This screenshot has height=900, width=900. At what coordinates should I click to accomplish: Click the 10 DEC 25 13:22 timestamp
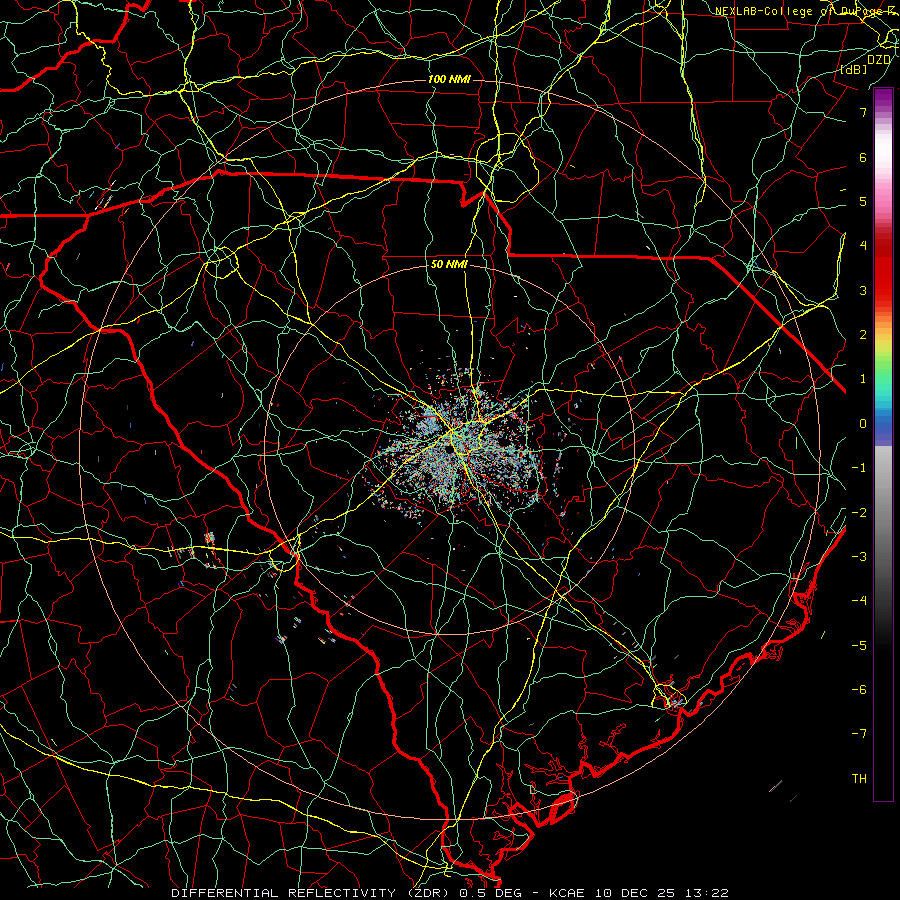[663, 893]
